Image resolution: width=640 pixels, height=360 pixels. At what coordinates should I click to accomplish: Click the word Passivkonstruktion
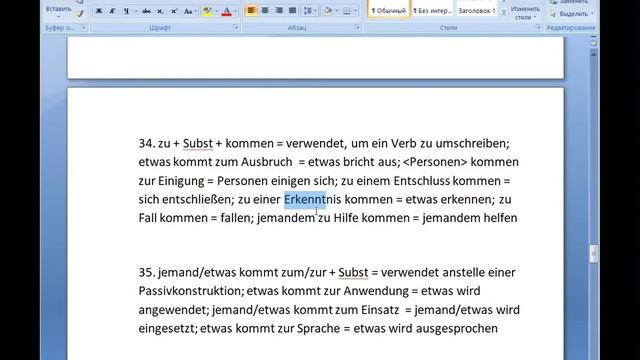(x=191, y=291)
